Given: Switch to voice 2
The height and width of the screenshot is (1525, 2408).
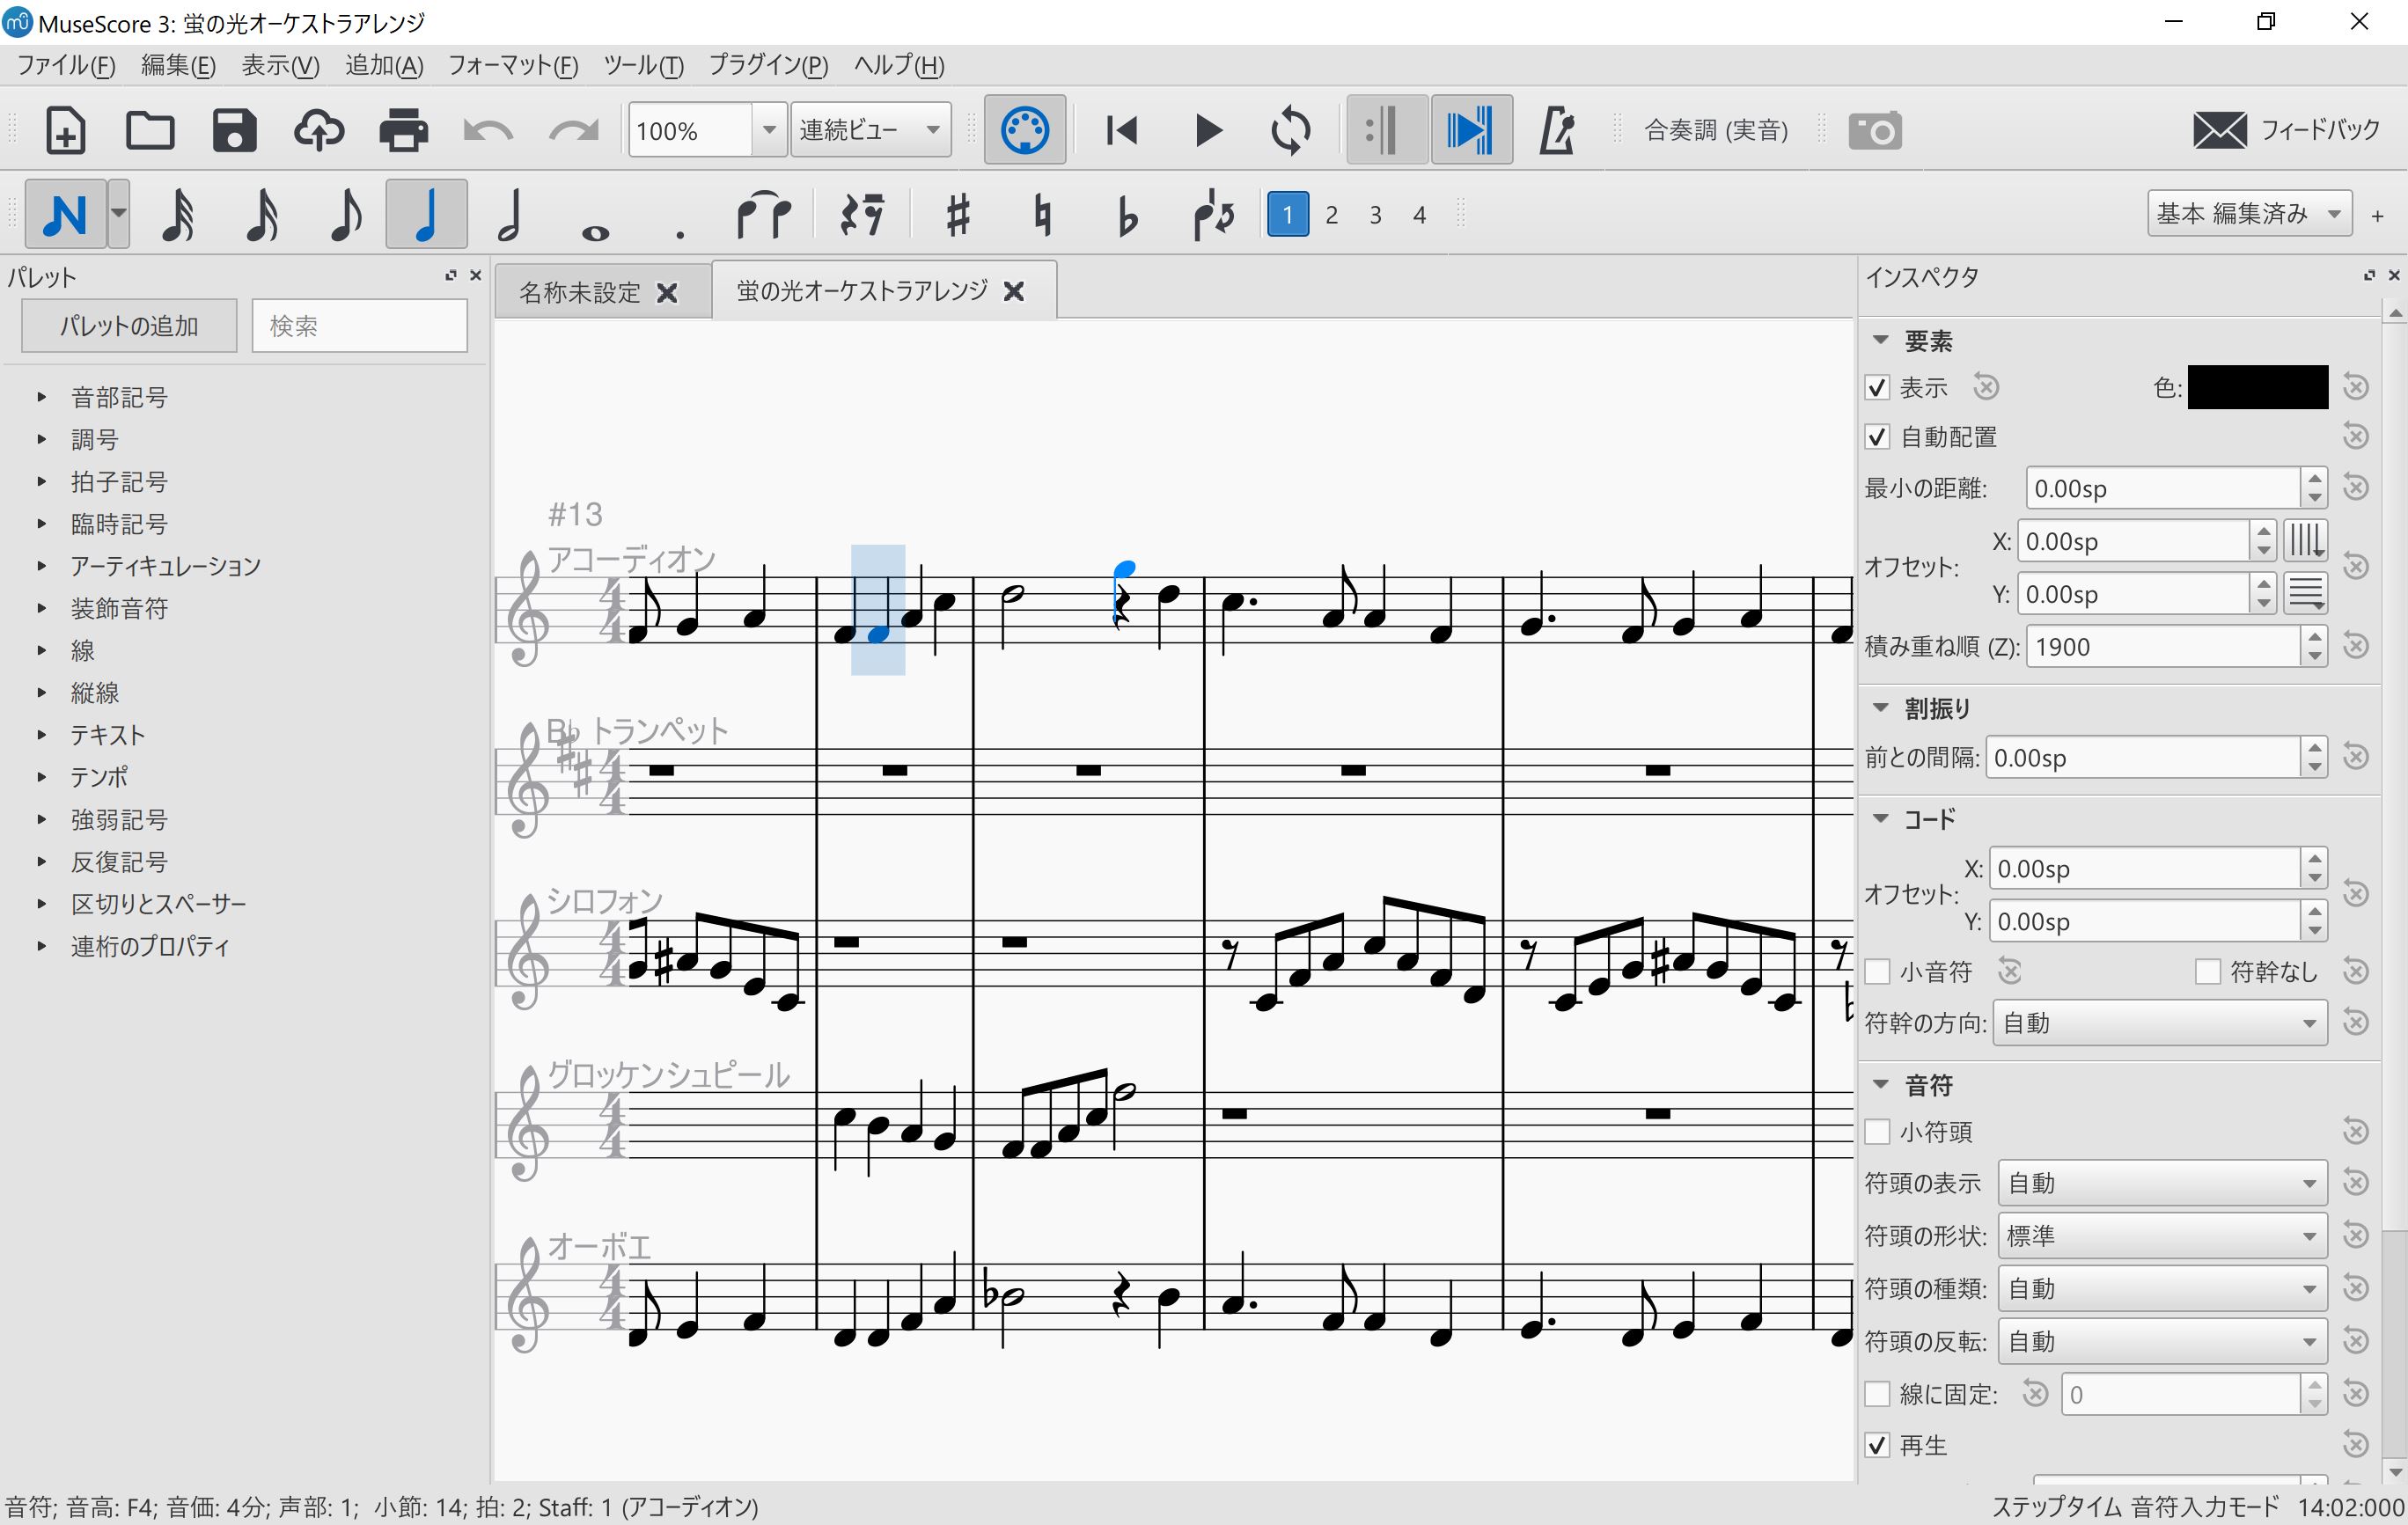Looking at the screenshot, I should (x=1331, y=215).
